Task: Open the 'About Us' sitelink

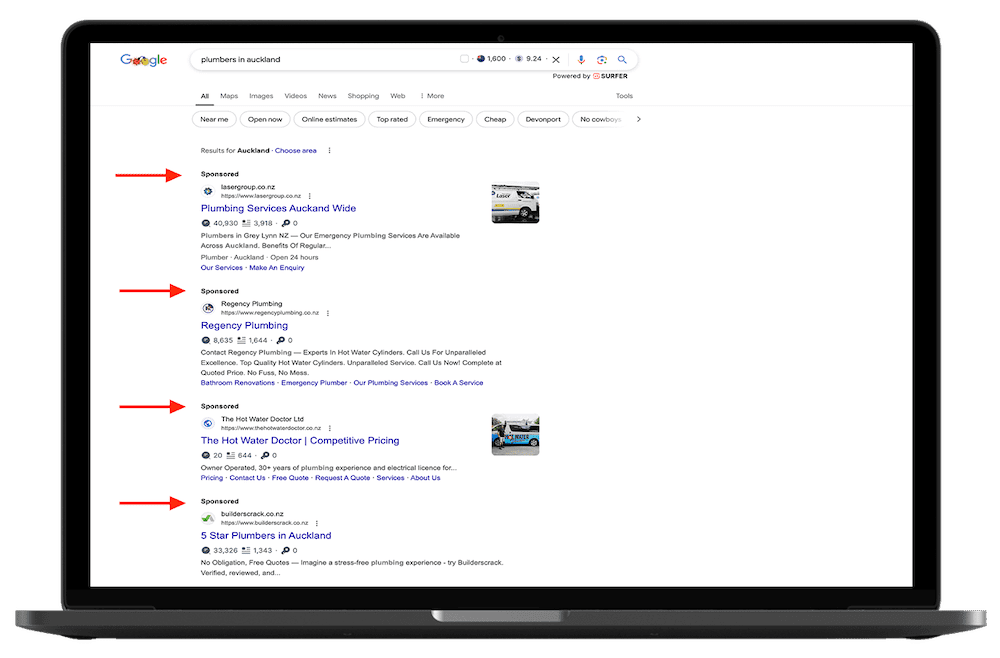Action: [x=425, y=478]
